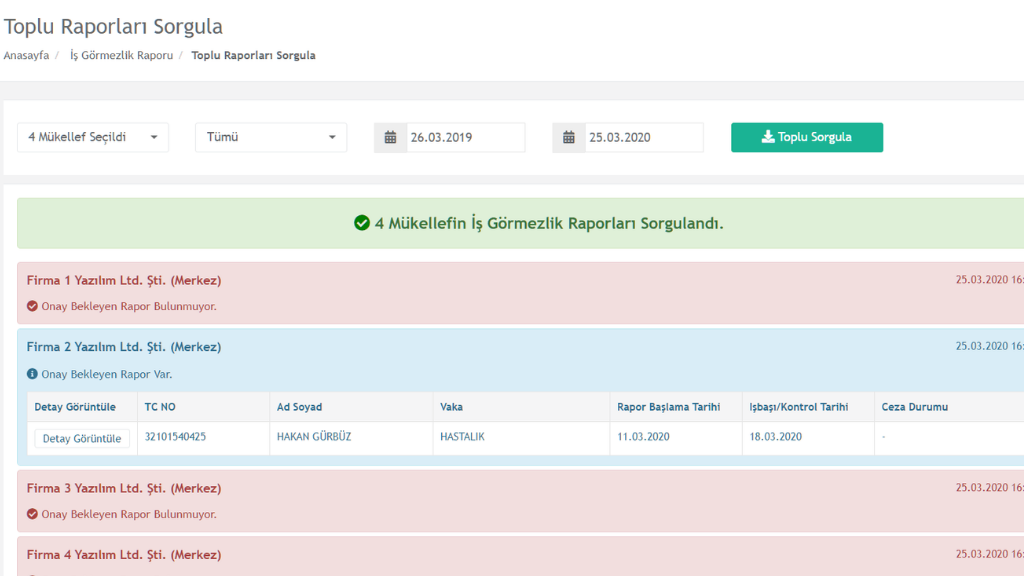Select the TC number 32101540425 cell
Image resolution: width=1024 pixels, height=576 pixels.
[x=176, y=437]
